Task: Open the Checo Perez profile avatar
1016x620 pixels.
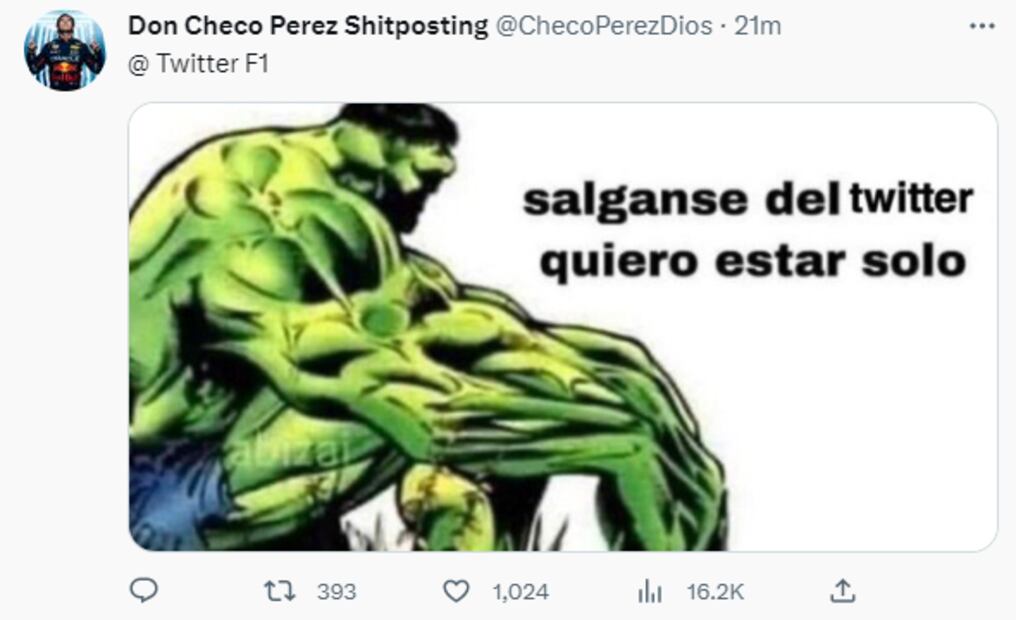Action: pos(65,51)
